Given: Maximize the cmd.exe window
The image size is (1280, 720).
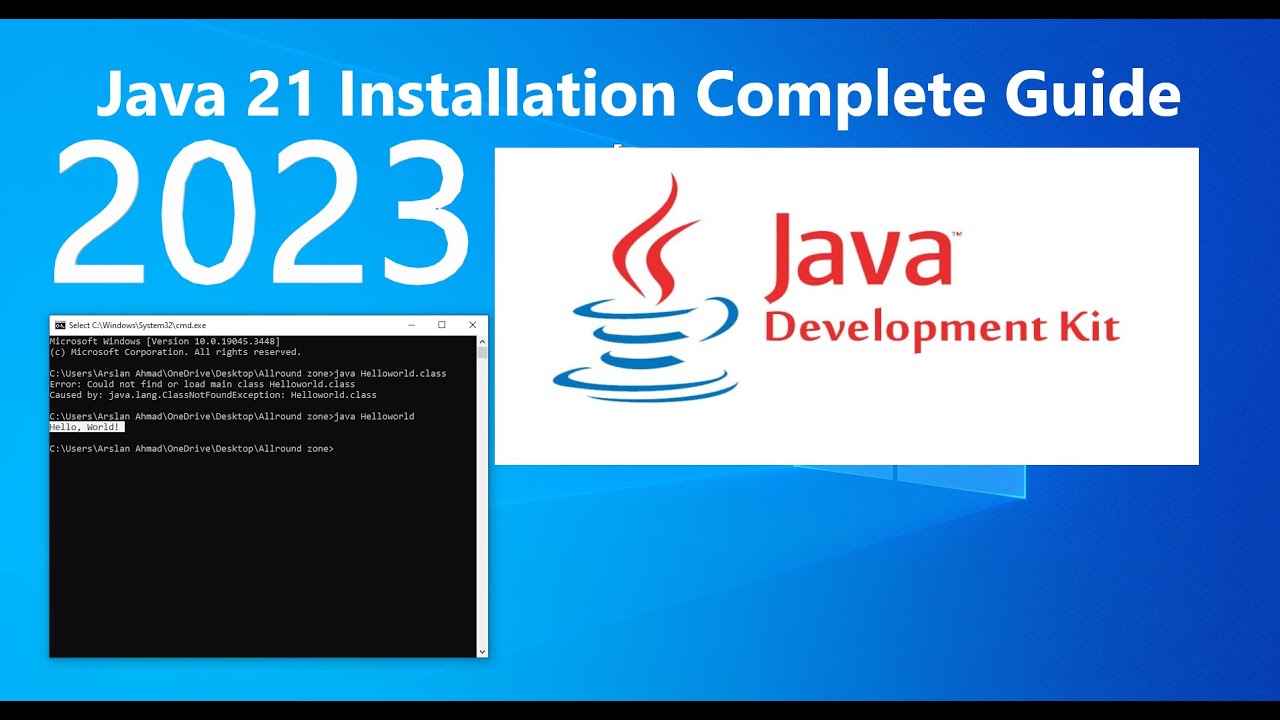Looking at the screenshot, I should [442, 325].
